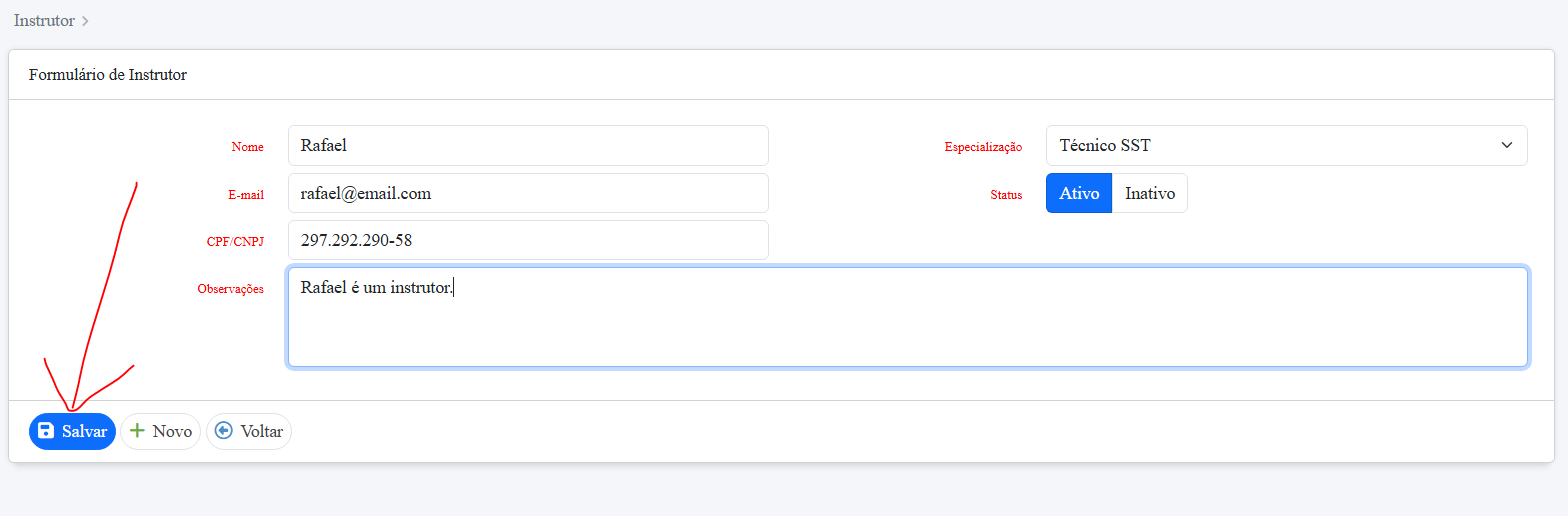Viewport: 1568px width, 516px height.
Task: Click the Especialização dropdown arrow
Action: [x=1507, y=145]
